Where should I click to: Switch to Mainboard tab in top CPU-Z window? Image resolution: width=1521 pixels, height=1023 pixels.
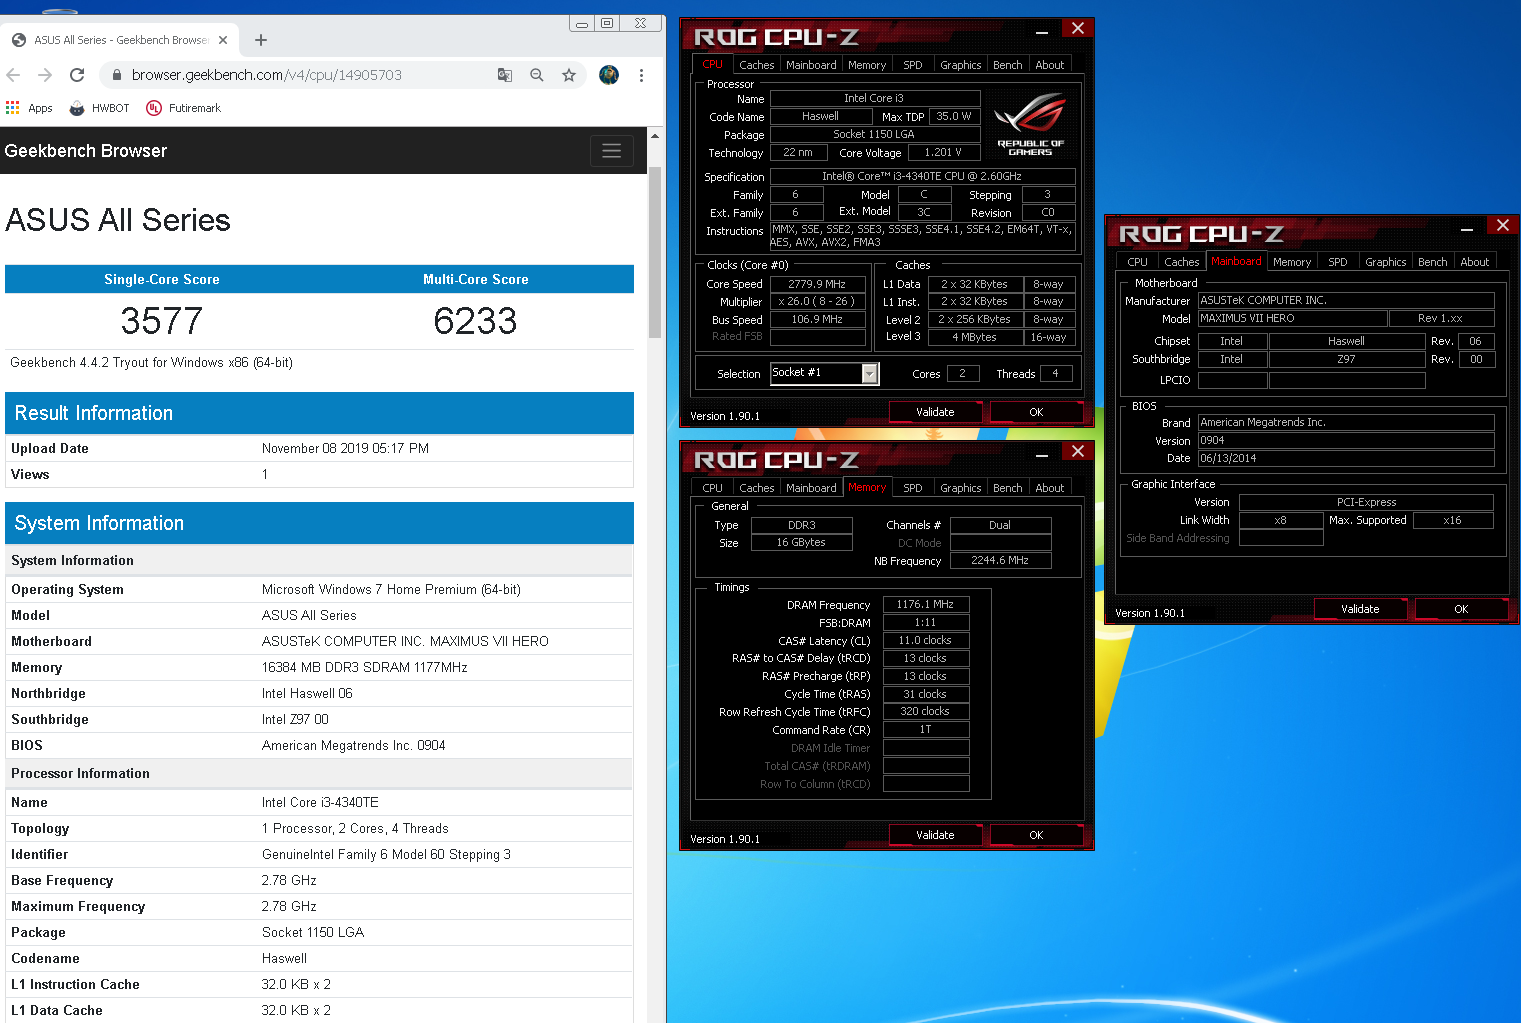[811, 65]
